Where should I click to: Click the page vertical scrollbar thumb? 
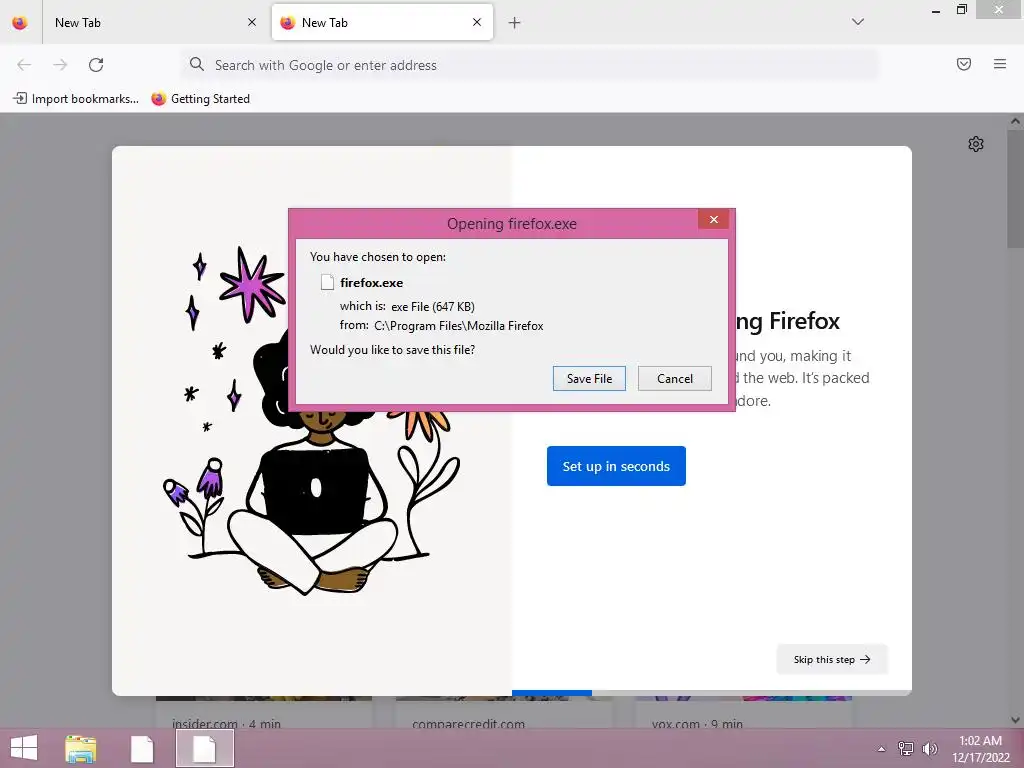1016,188
